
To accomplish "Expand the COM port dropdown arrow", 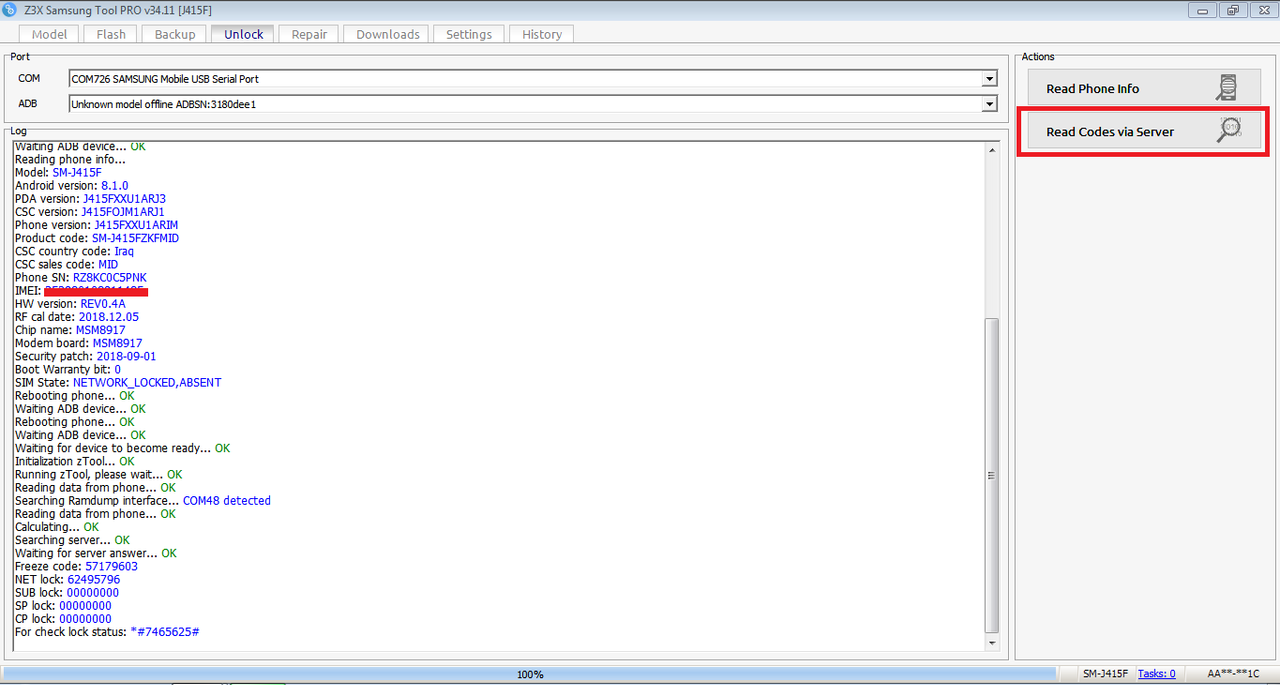I will tap(989, 79).
